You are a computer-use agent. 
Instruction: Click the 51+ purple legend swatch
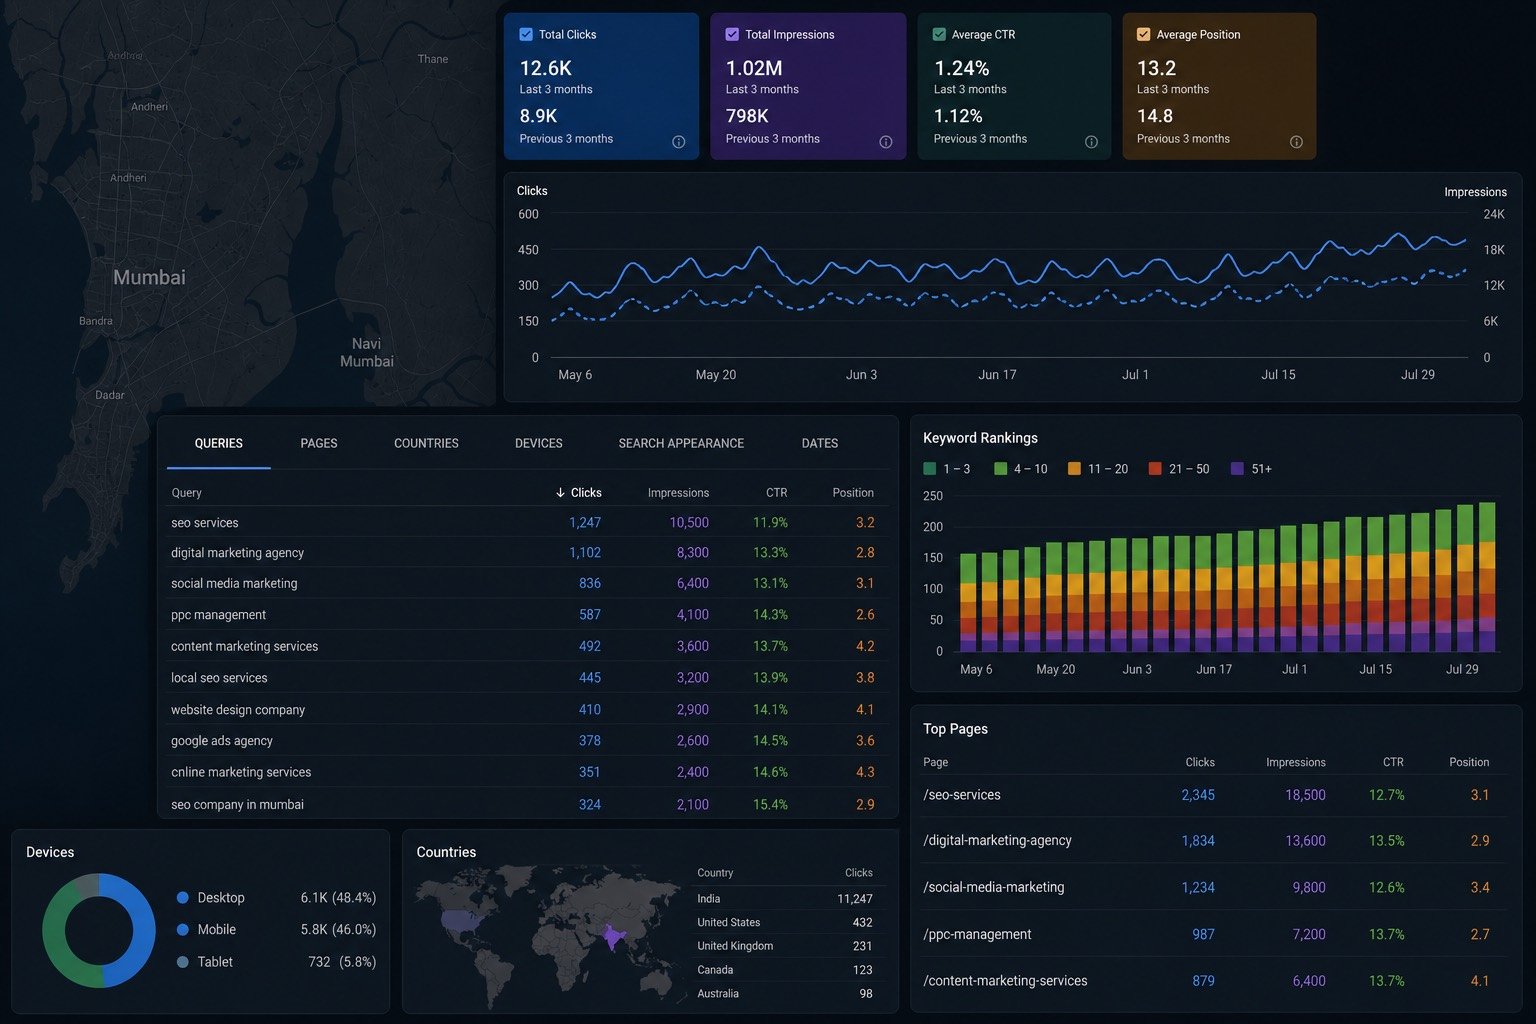click(1238, 469)
